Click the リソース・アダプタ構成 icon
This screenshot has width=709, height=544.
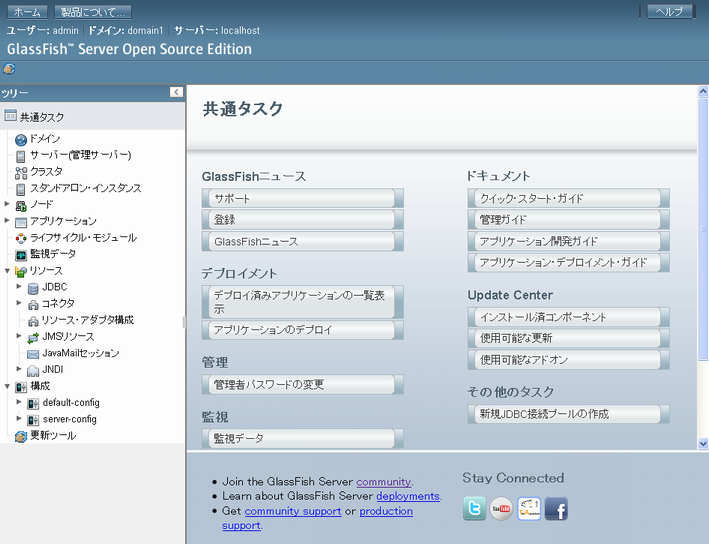33,321
